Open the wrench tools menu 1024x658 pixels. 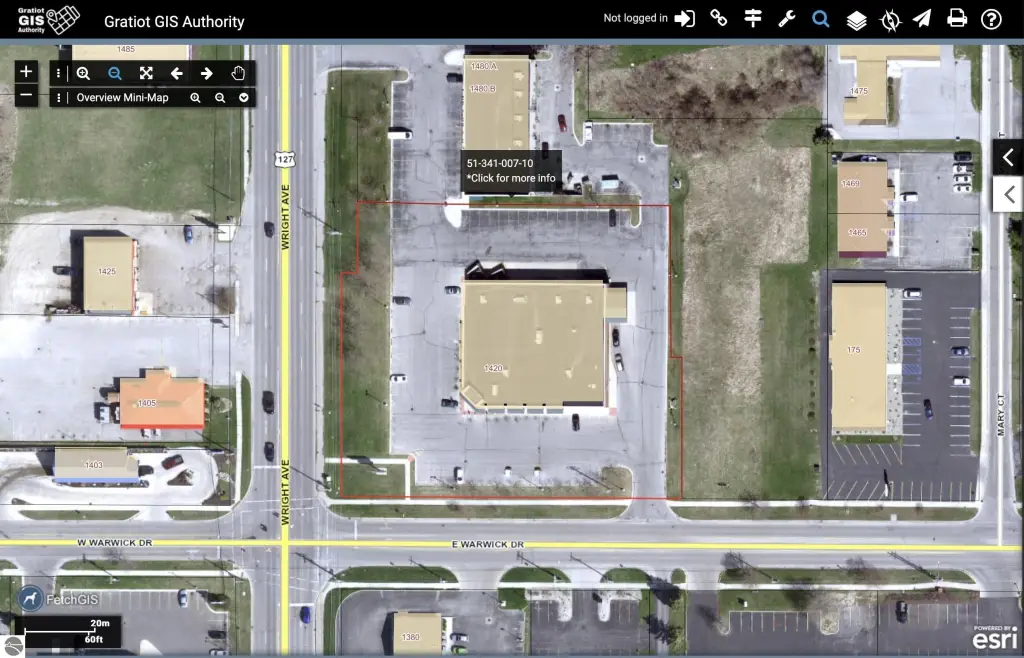(x=786, y=19)
